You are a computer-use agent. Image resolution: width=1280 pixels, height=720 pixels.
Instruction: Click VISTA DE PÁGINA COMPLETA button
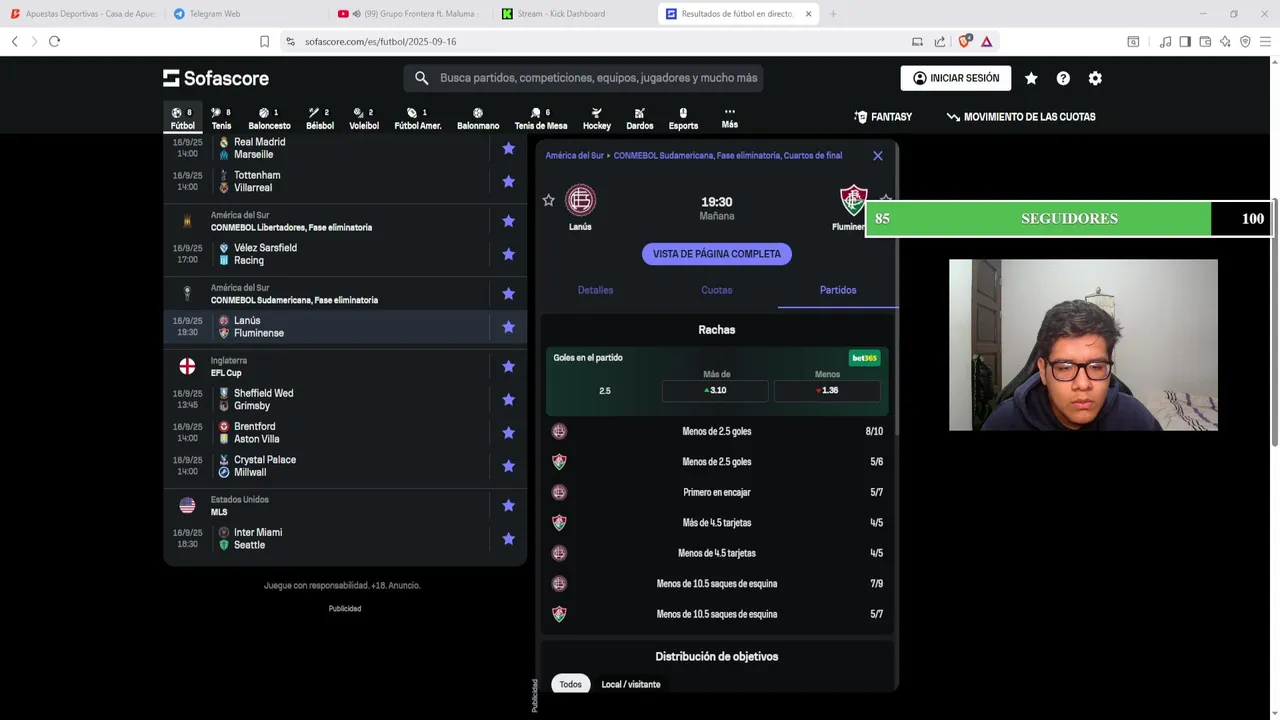click(x=717, y=254)
